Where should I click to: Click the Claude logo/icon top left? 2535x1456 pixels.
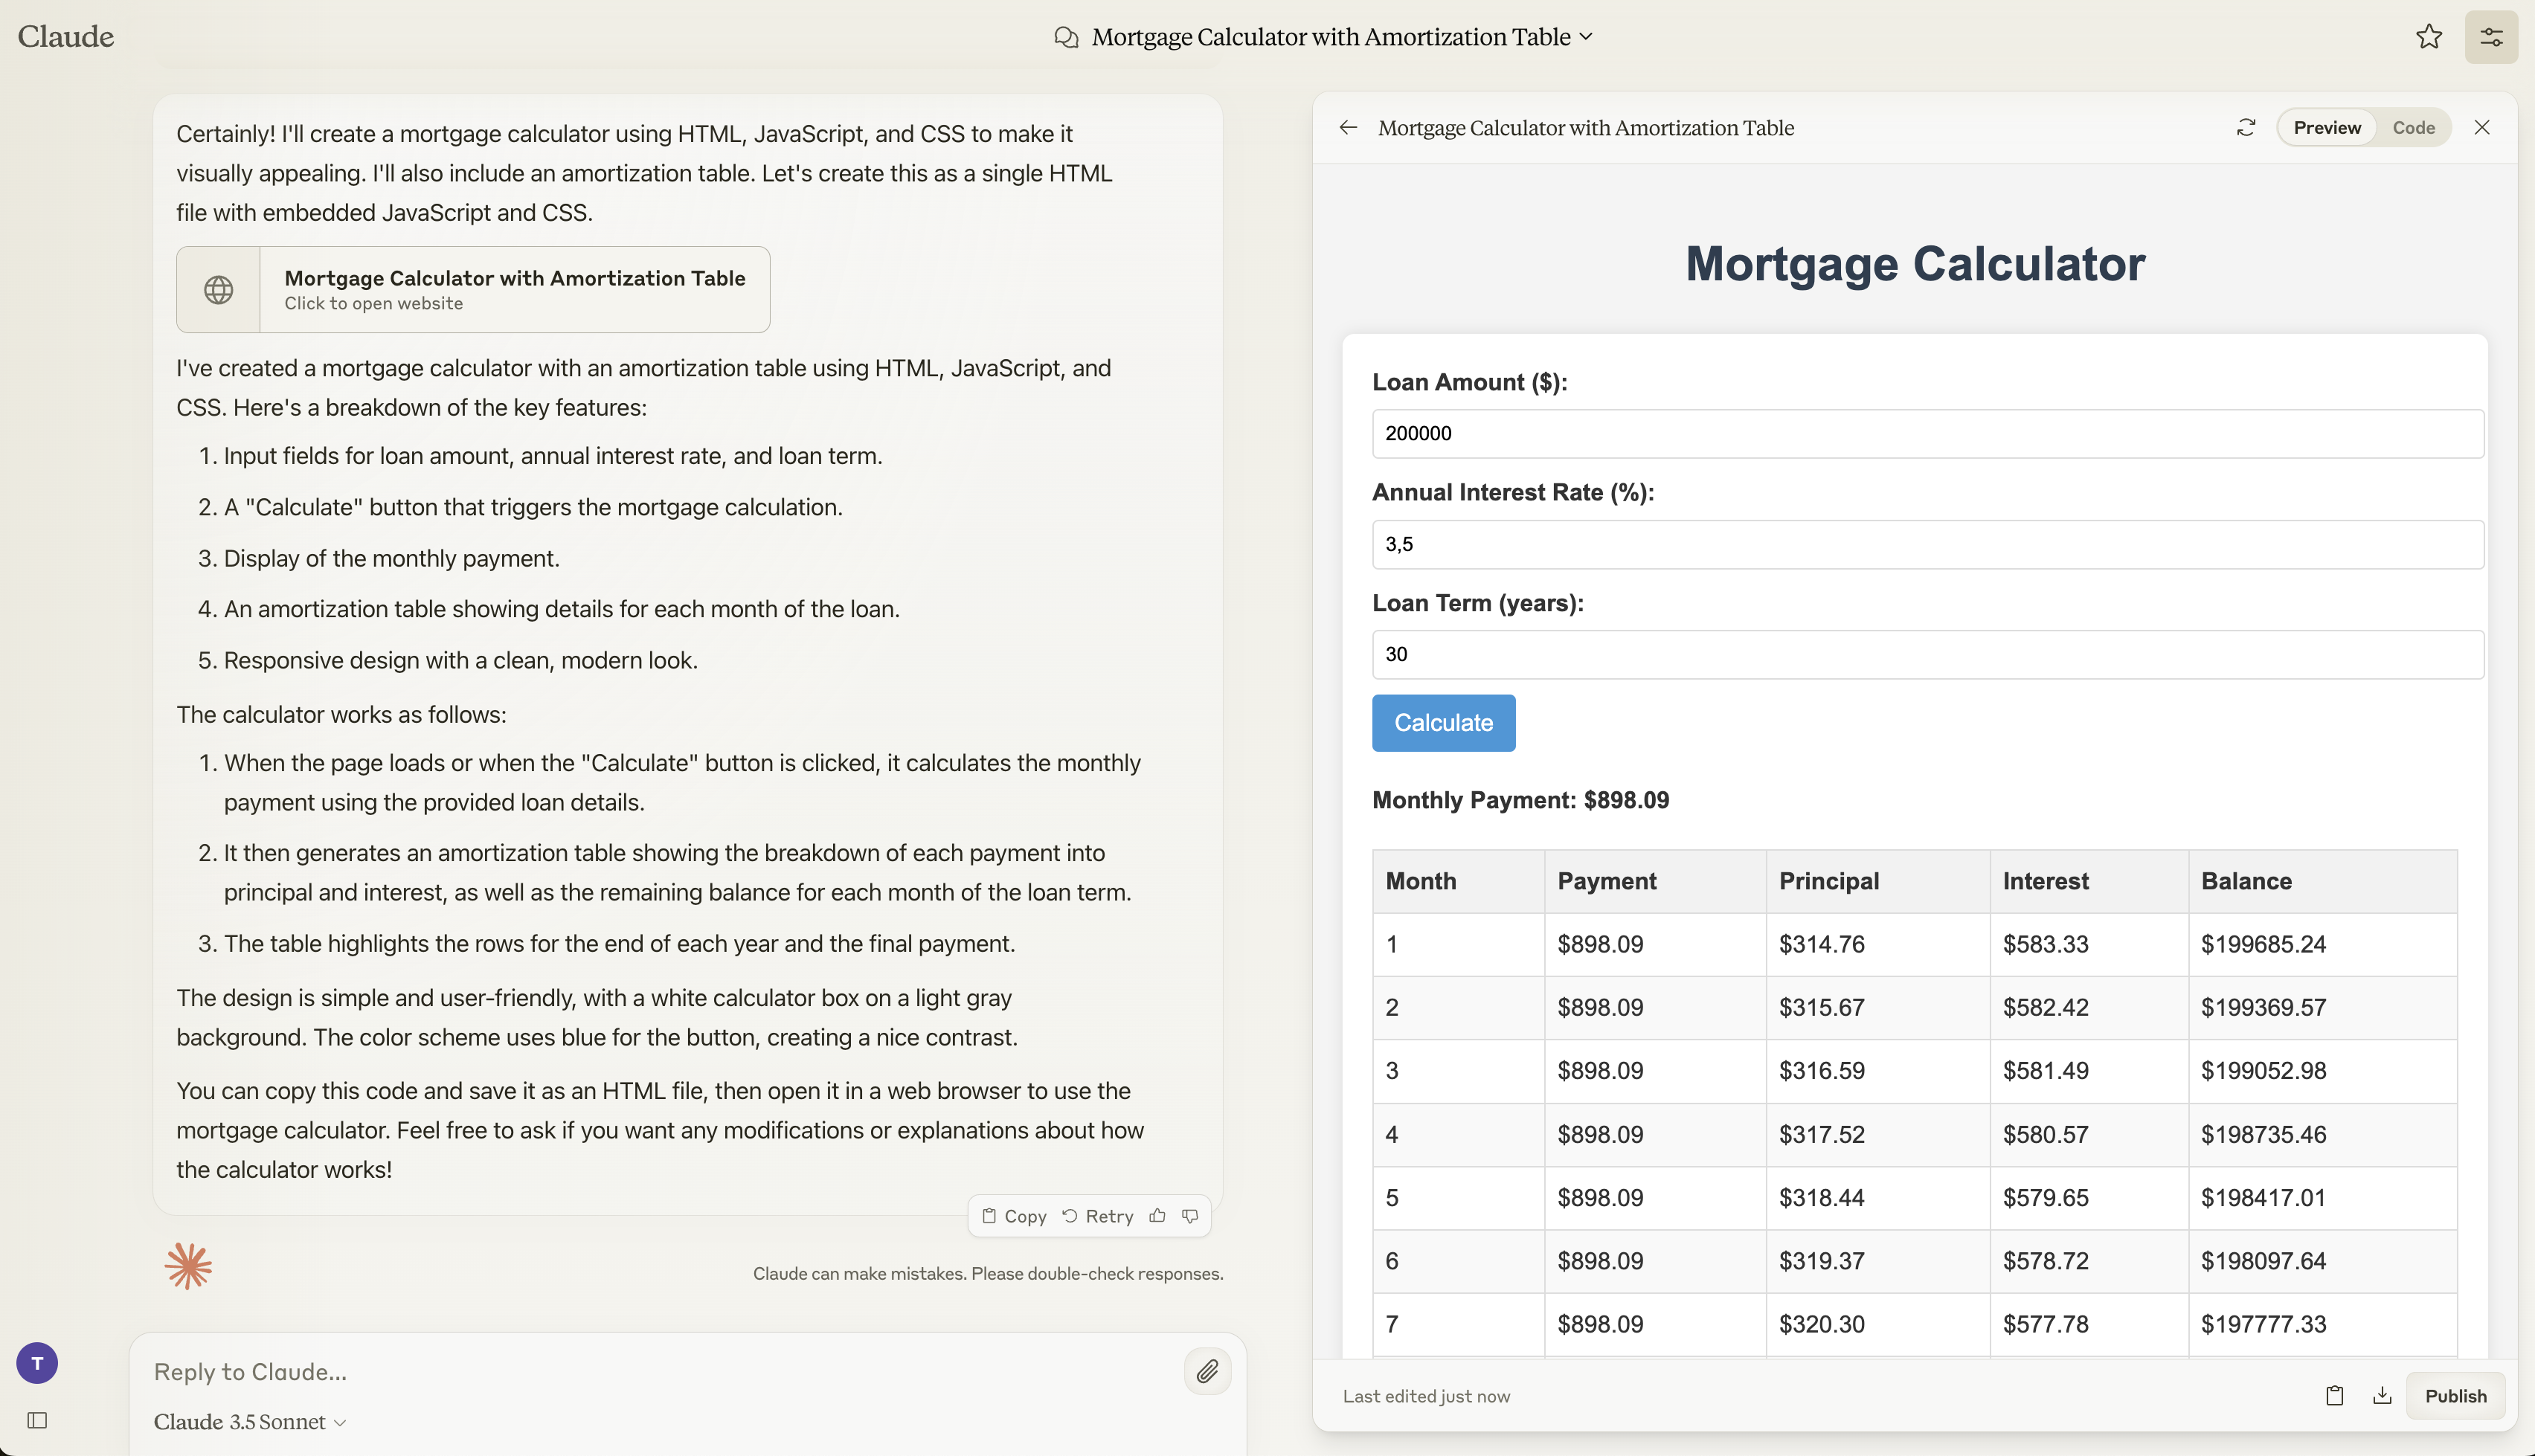pyautogui.click(x=66, y=35)
